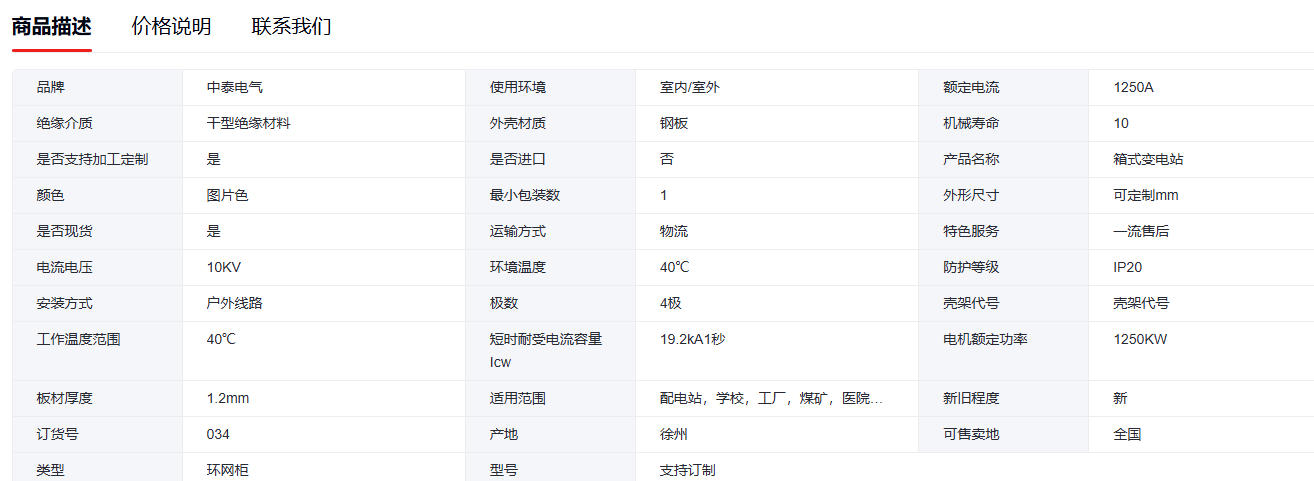Switch to the 商品描述 tab

tap(51, 26)
